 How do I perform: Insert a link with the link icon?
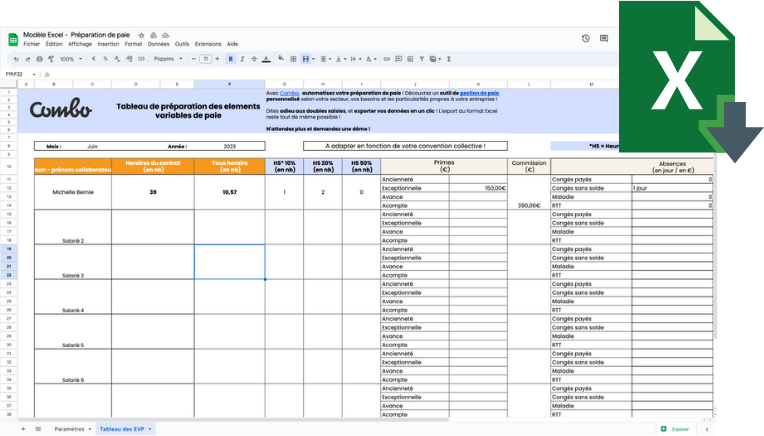click(387, 59)
